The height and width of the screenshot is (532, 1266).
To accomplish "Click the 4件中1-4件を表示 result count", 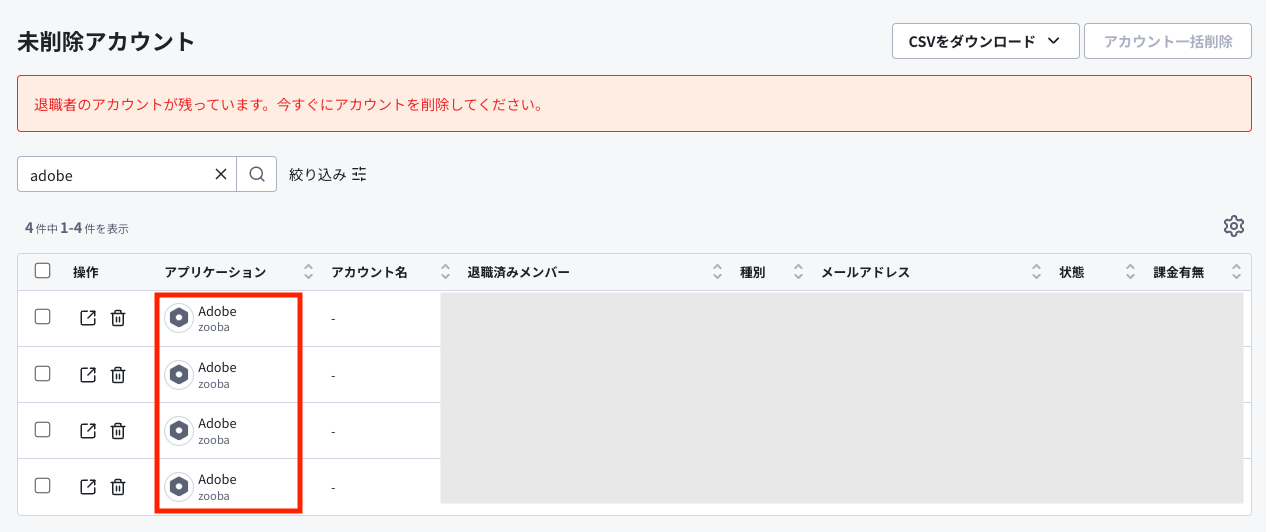I will click(x=77, y=228).
